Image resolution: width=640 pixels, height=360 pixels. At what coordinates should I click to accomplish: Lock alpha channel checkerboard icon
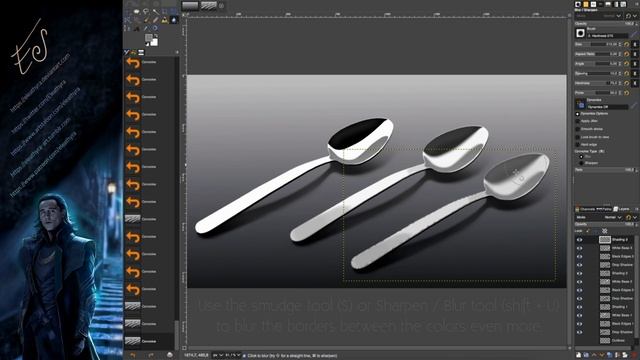coord(604,231)
